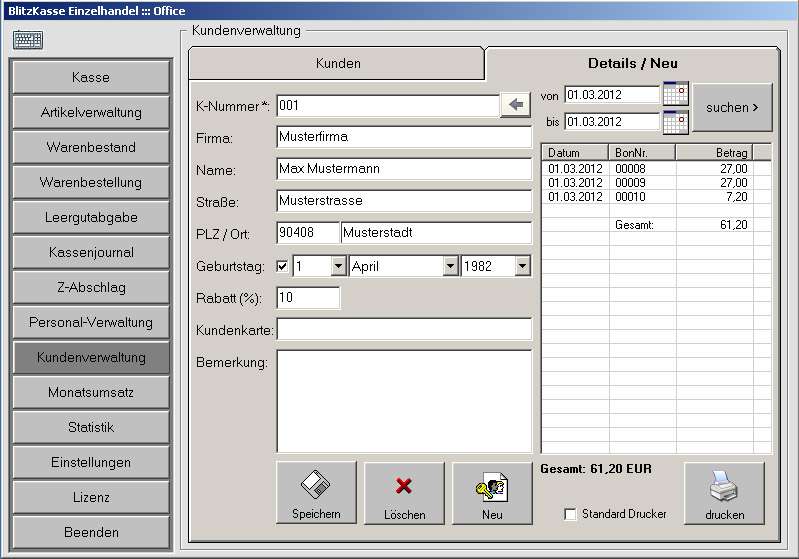This screenshot has width=799, height=559.
Task: Expand the birthday day dropdown
Action: (338, 266)
